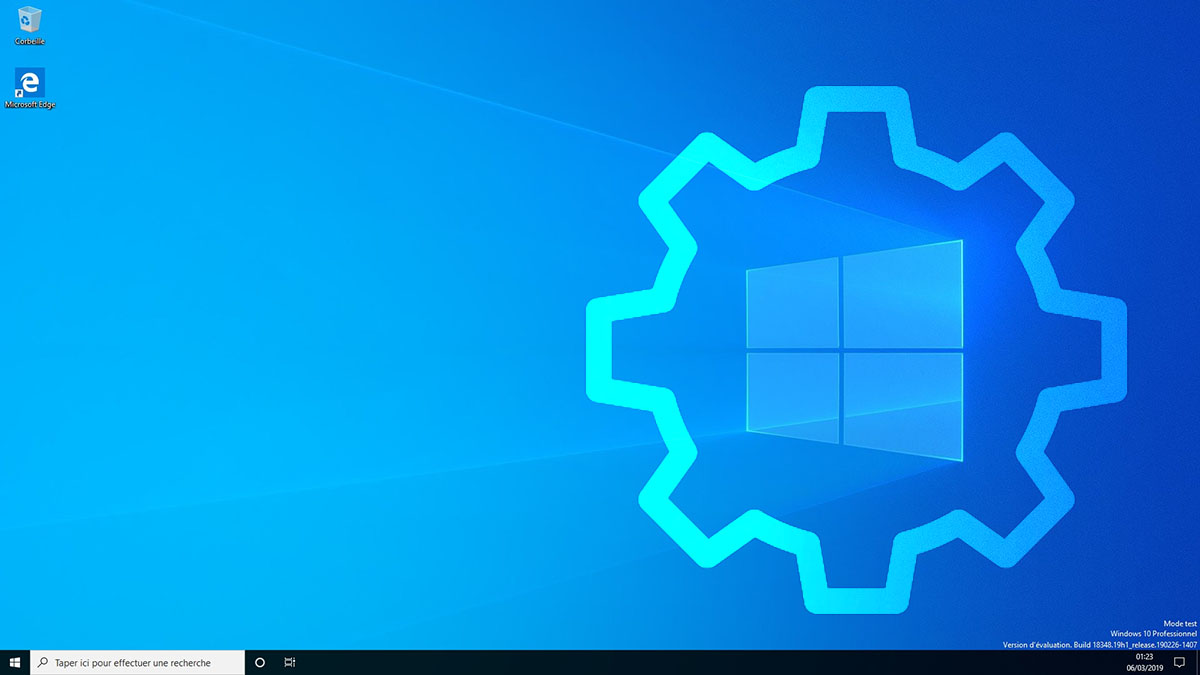The height and width of the screenshot is (675, 1200).
Task: Launch Cortana from the taskbar circle
Action: 260,662
